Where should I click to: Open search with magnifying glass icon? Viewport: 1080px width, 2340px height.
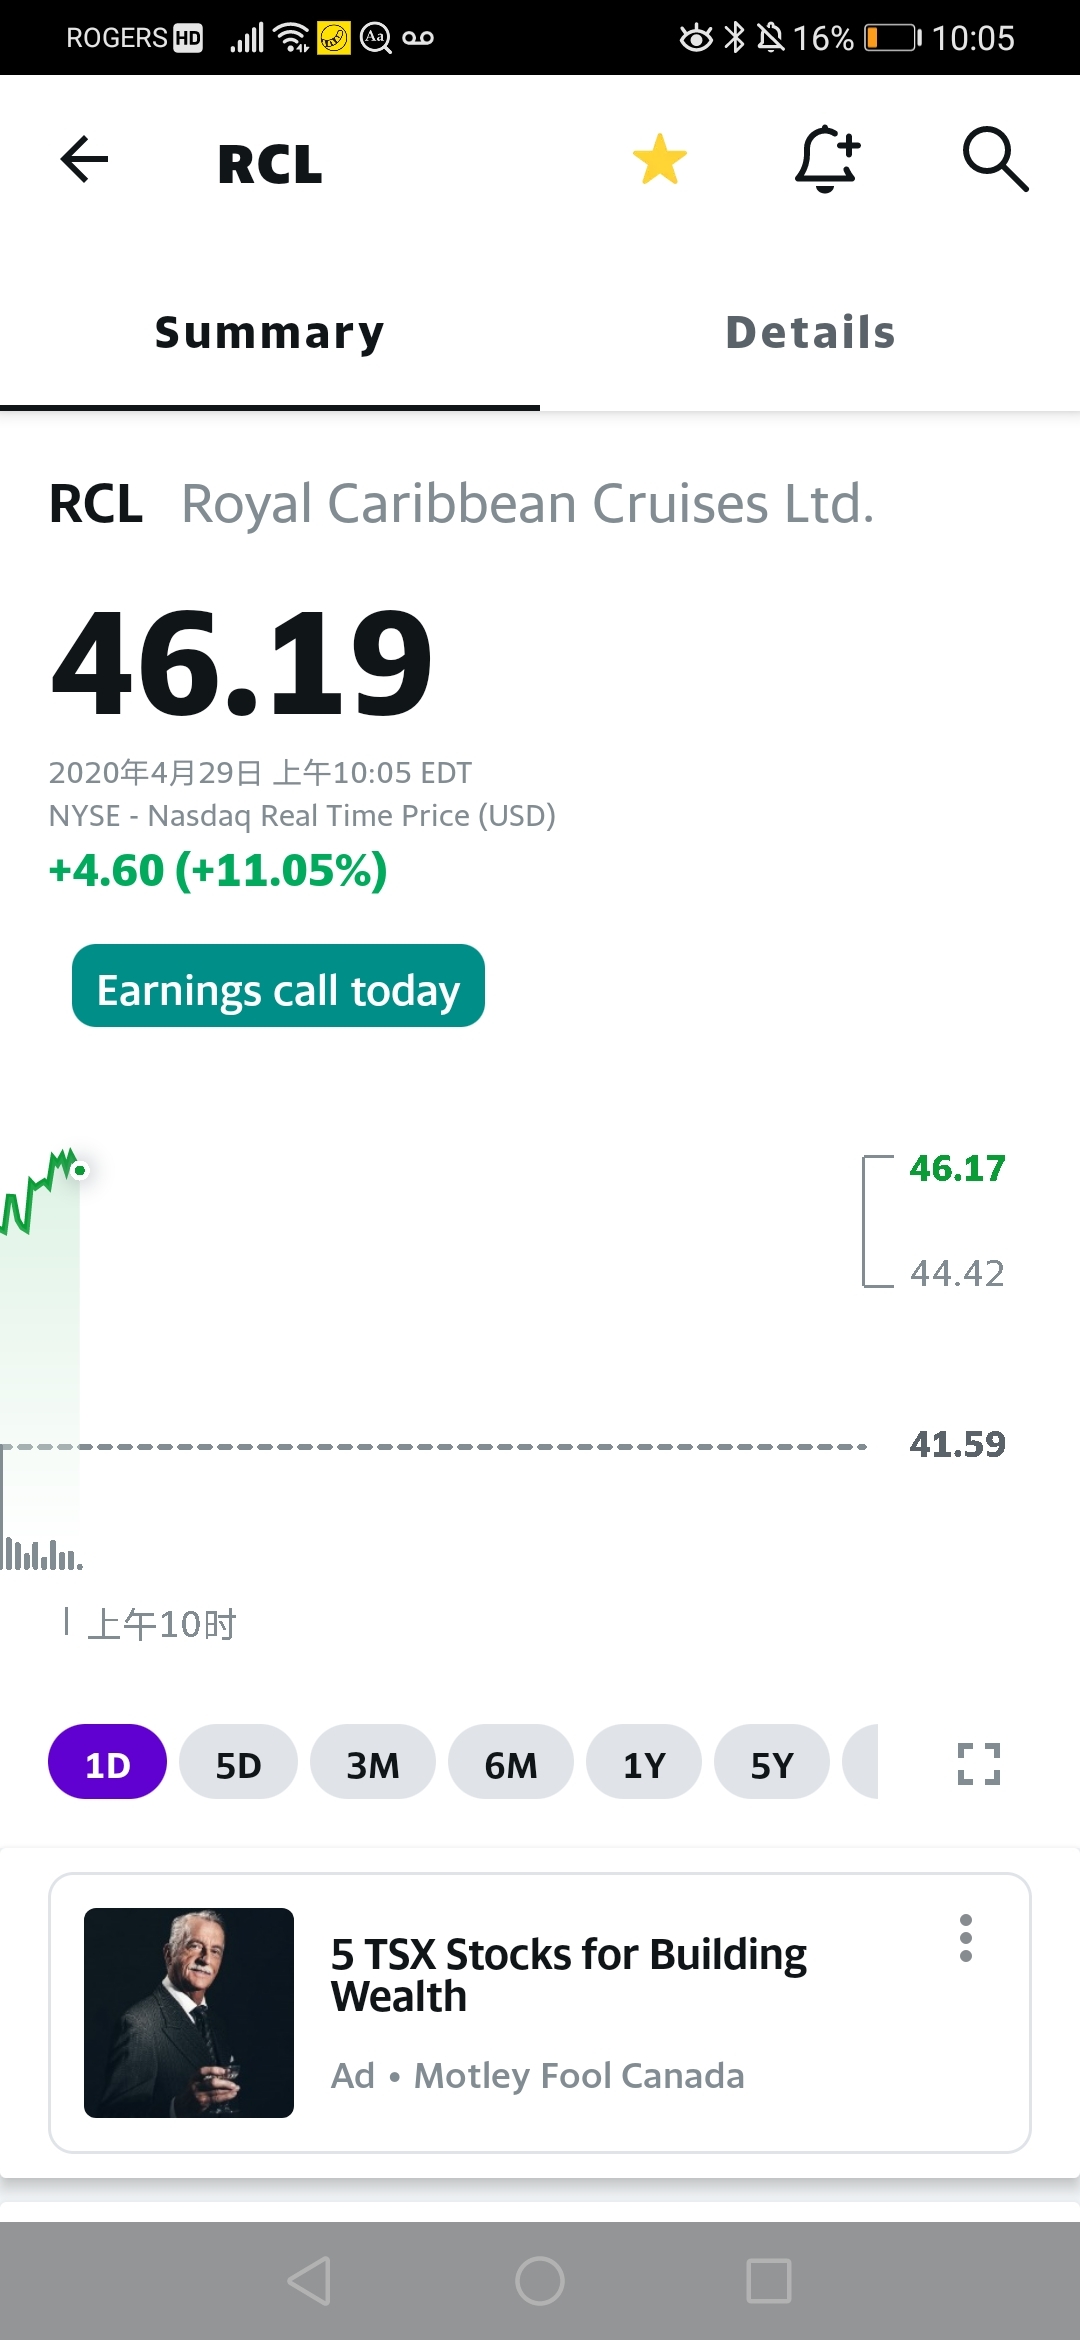(x=995, y=159)
